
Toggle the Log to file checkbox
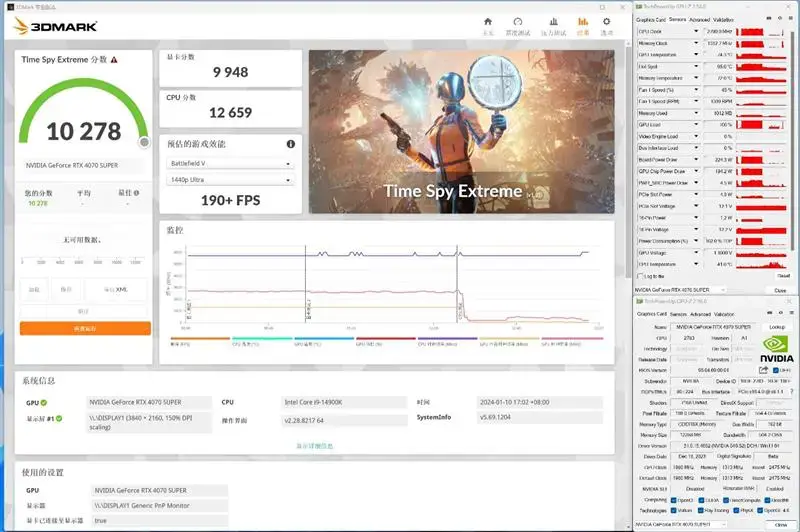pos(641,276)
